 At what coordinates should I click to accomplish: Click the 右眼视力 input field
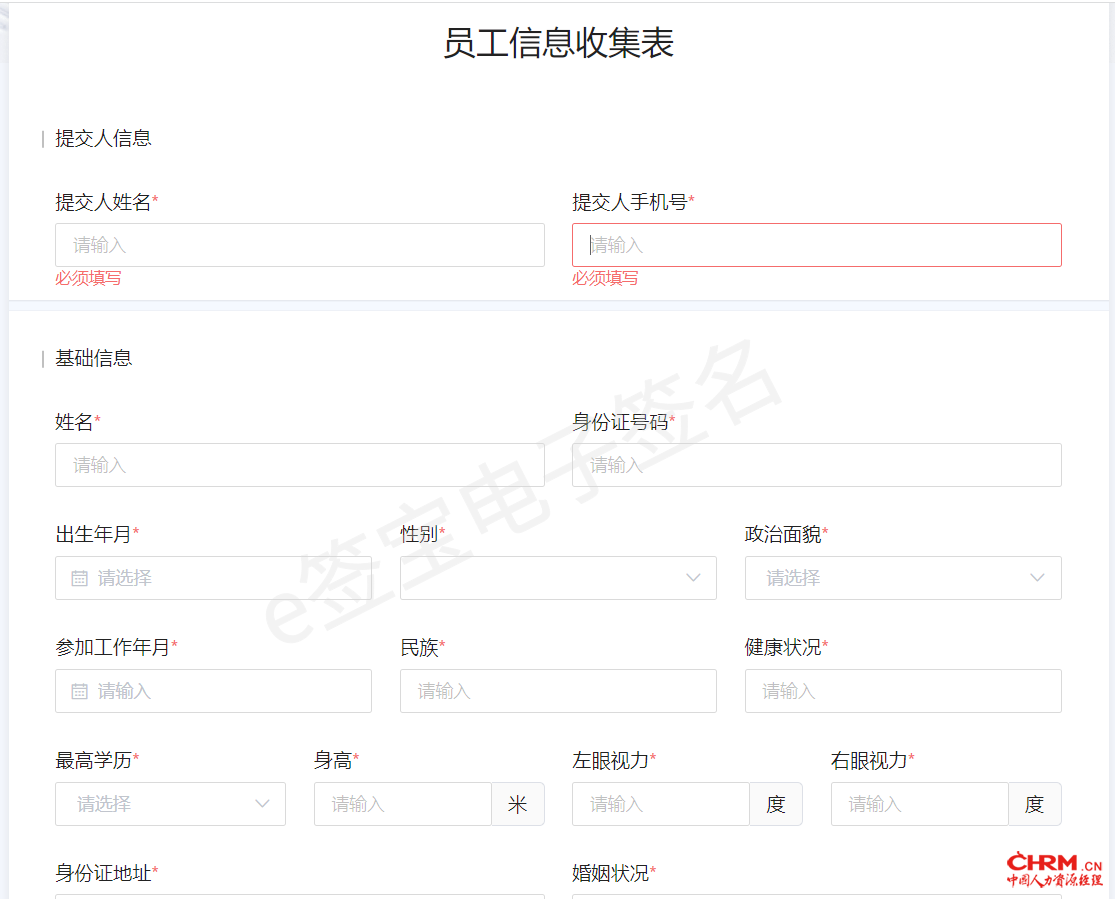[919, 804]
